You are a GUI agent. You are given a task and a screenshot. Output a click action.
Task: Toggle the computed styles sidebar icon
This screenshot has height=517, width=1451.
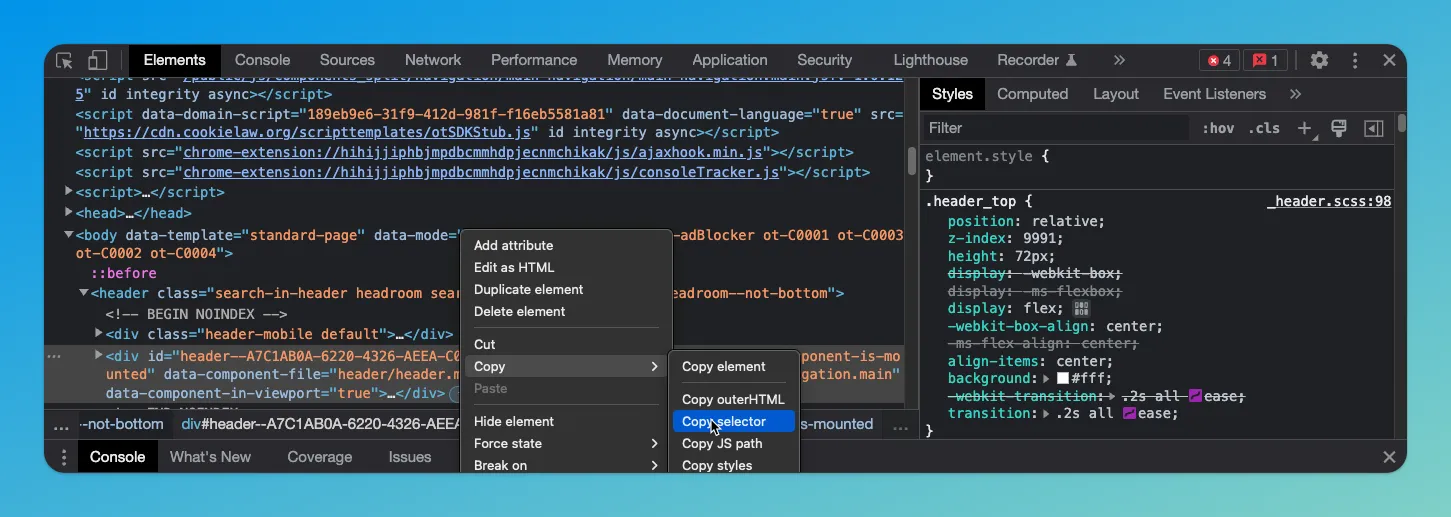coord(1374,128)
